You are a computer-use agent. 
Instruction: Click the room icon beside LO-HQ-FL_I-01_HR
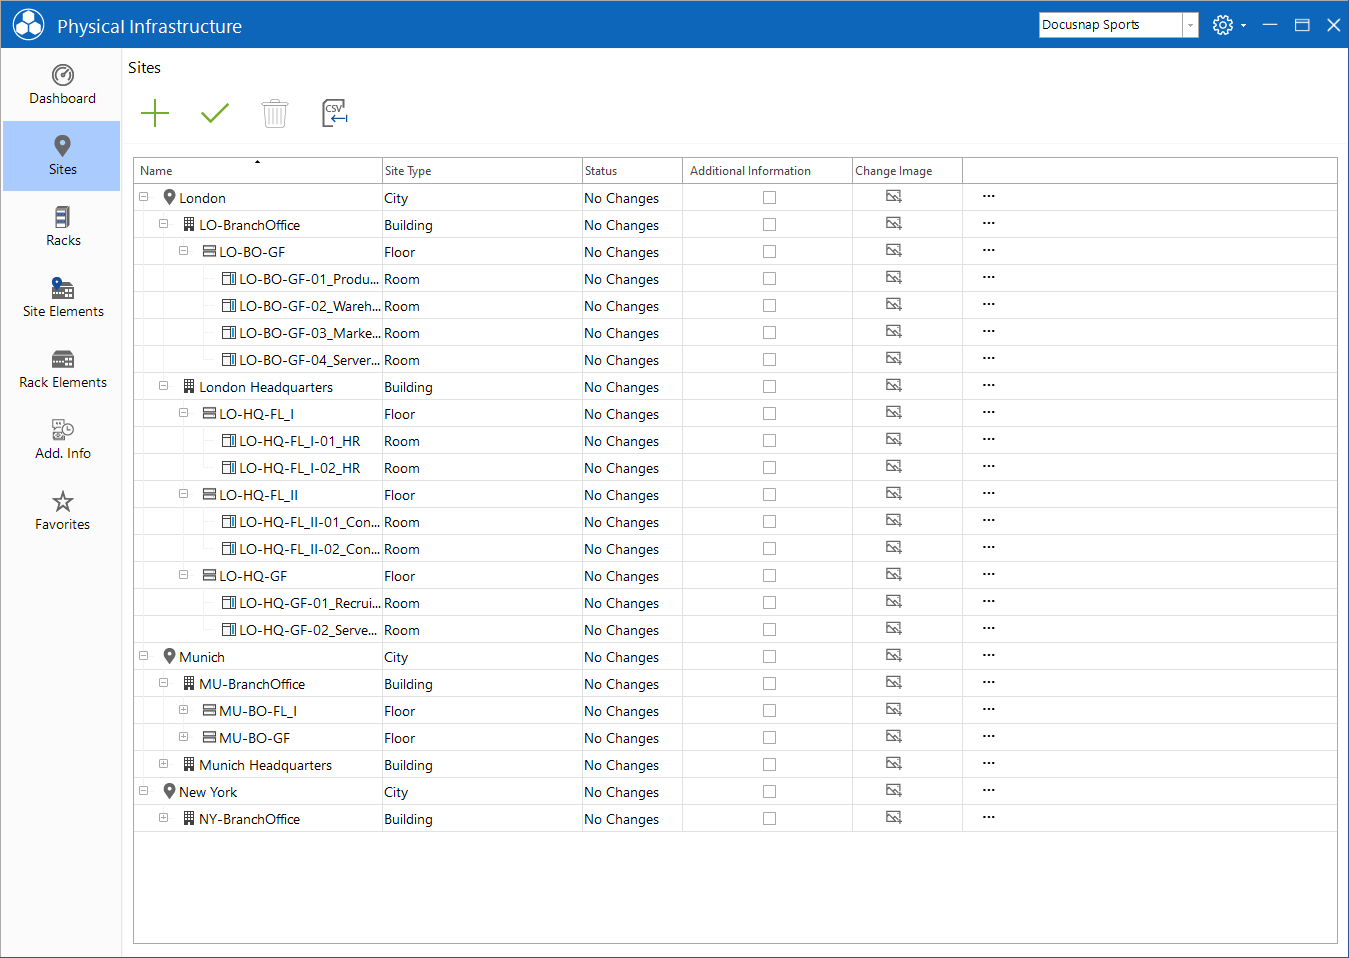229,440
